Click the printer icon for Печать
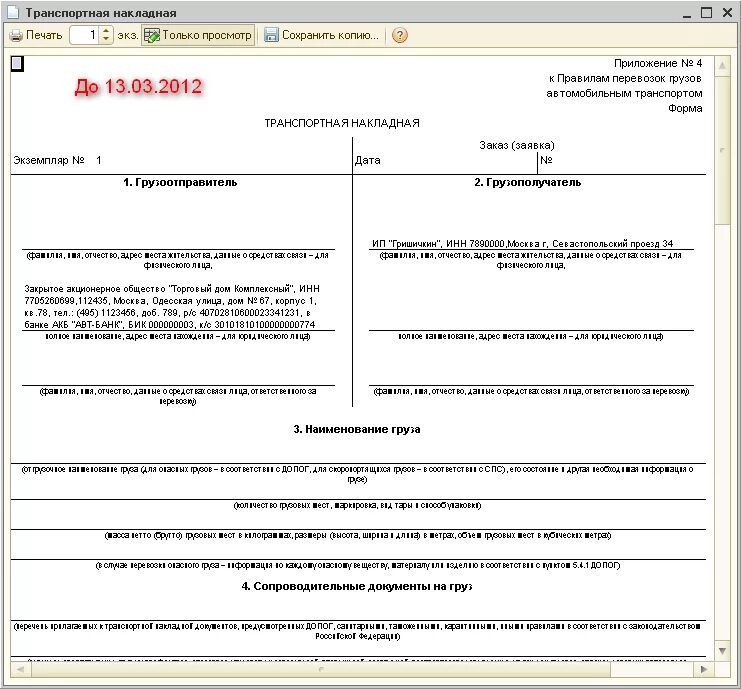The width and height of the screenshot is (741, 689). point(16,35)
